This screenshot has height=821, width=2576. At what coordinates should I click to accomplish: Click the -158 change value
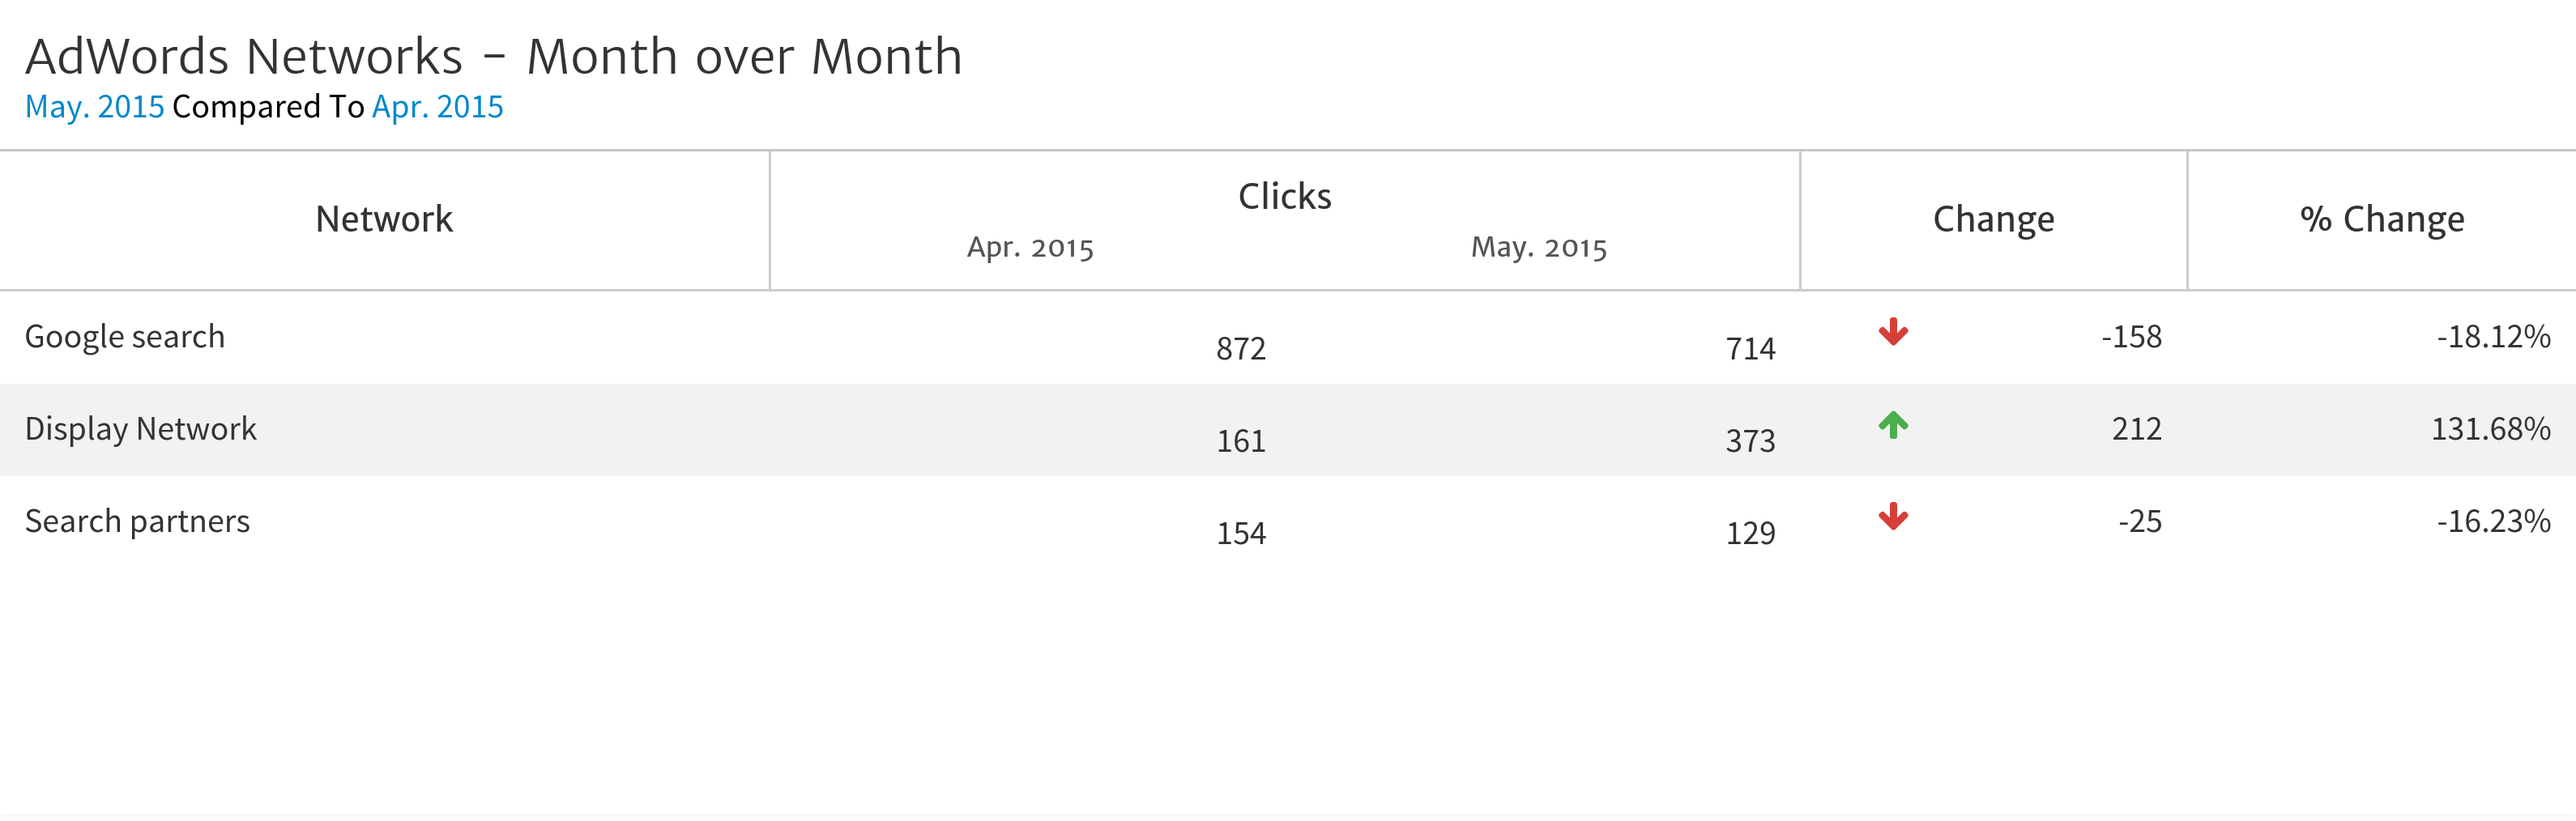tap(2131, 336)
